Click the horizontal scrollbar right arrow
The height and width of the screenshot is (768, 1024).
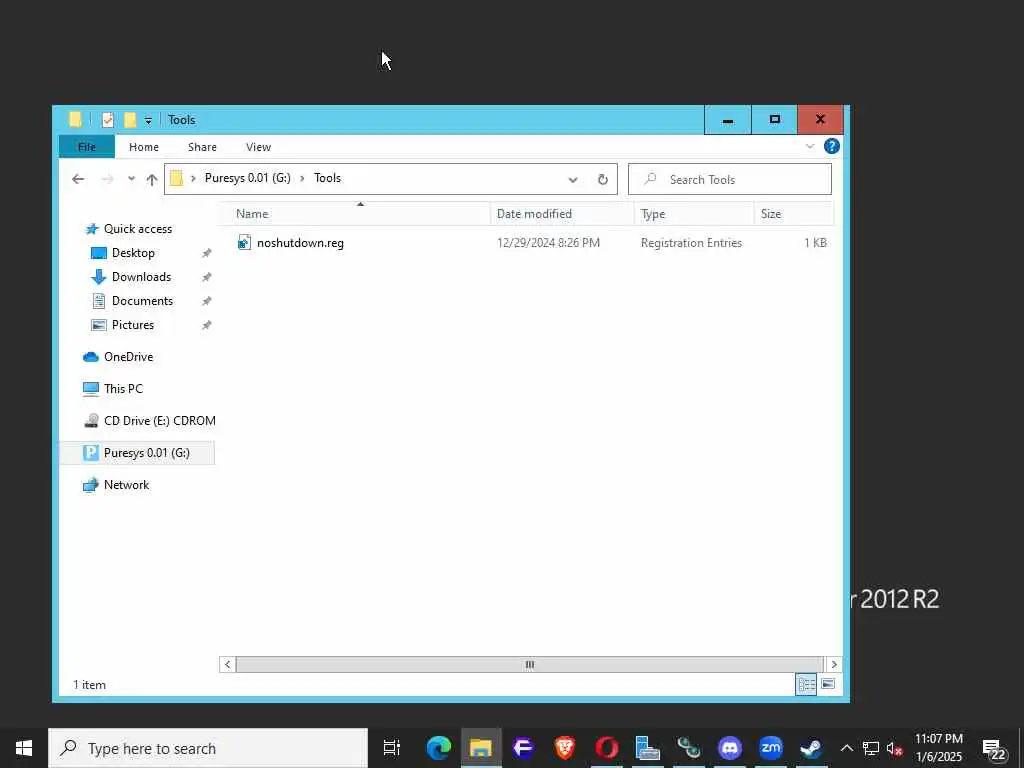tap(834, 665)
